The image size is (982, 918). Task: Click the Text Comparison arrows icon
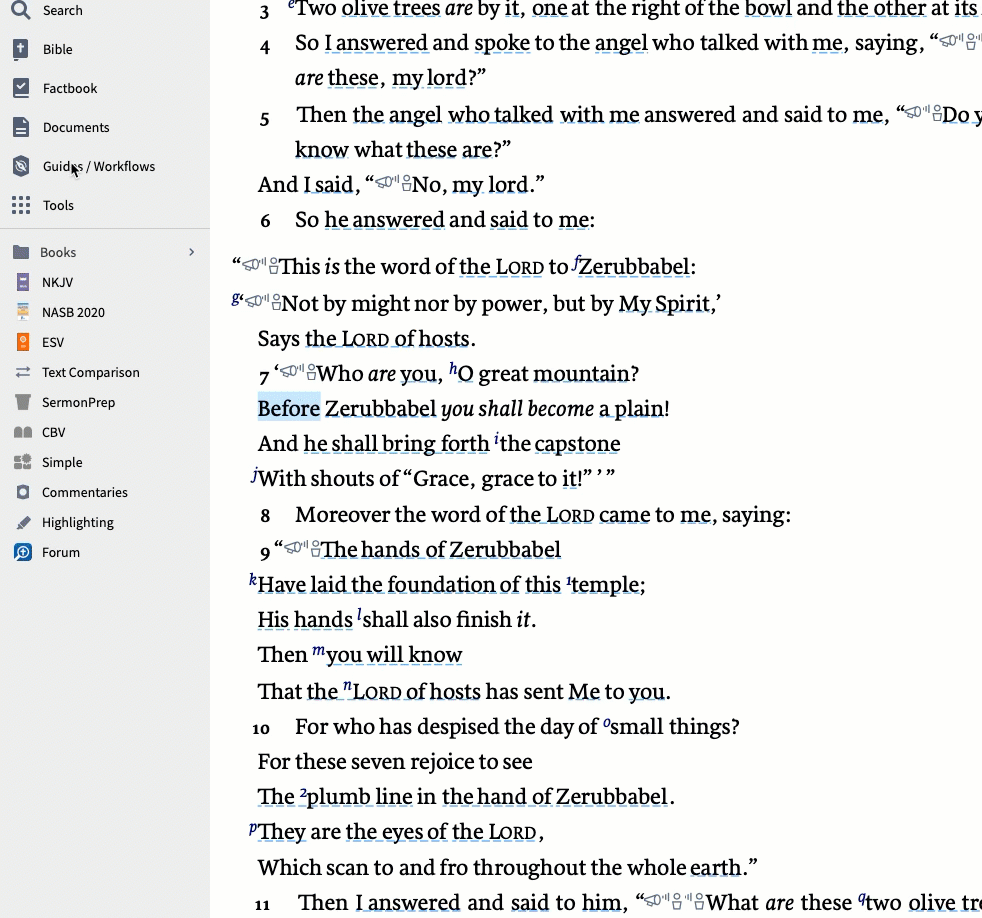point(23,372)
